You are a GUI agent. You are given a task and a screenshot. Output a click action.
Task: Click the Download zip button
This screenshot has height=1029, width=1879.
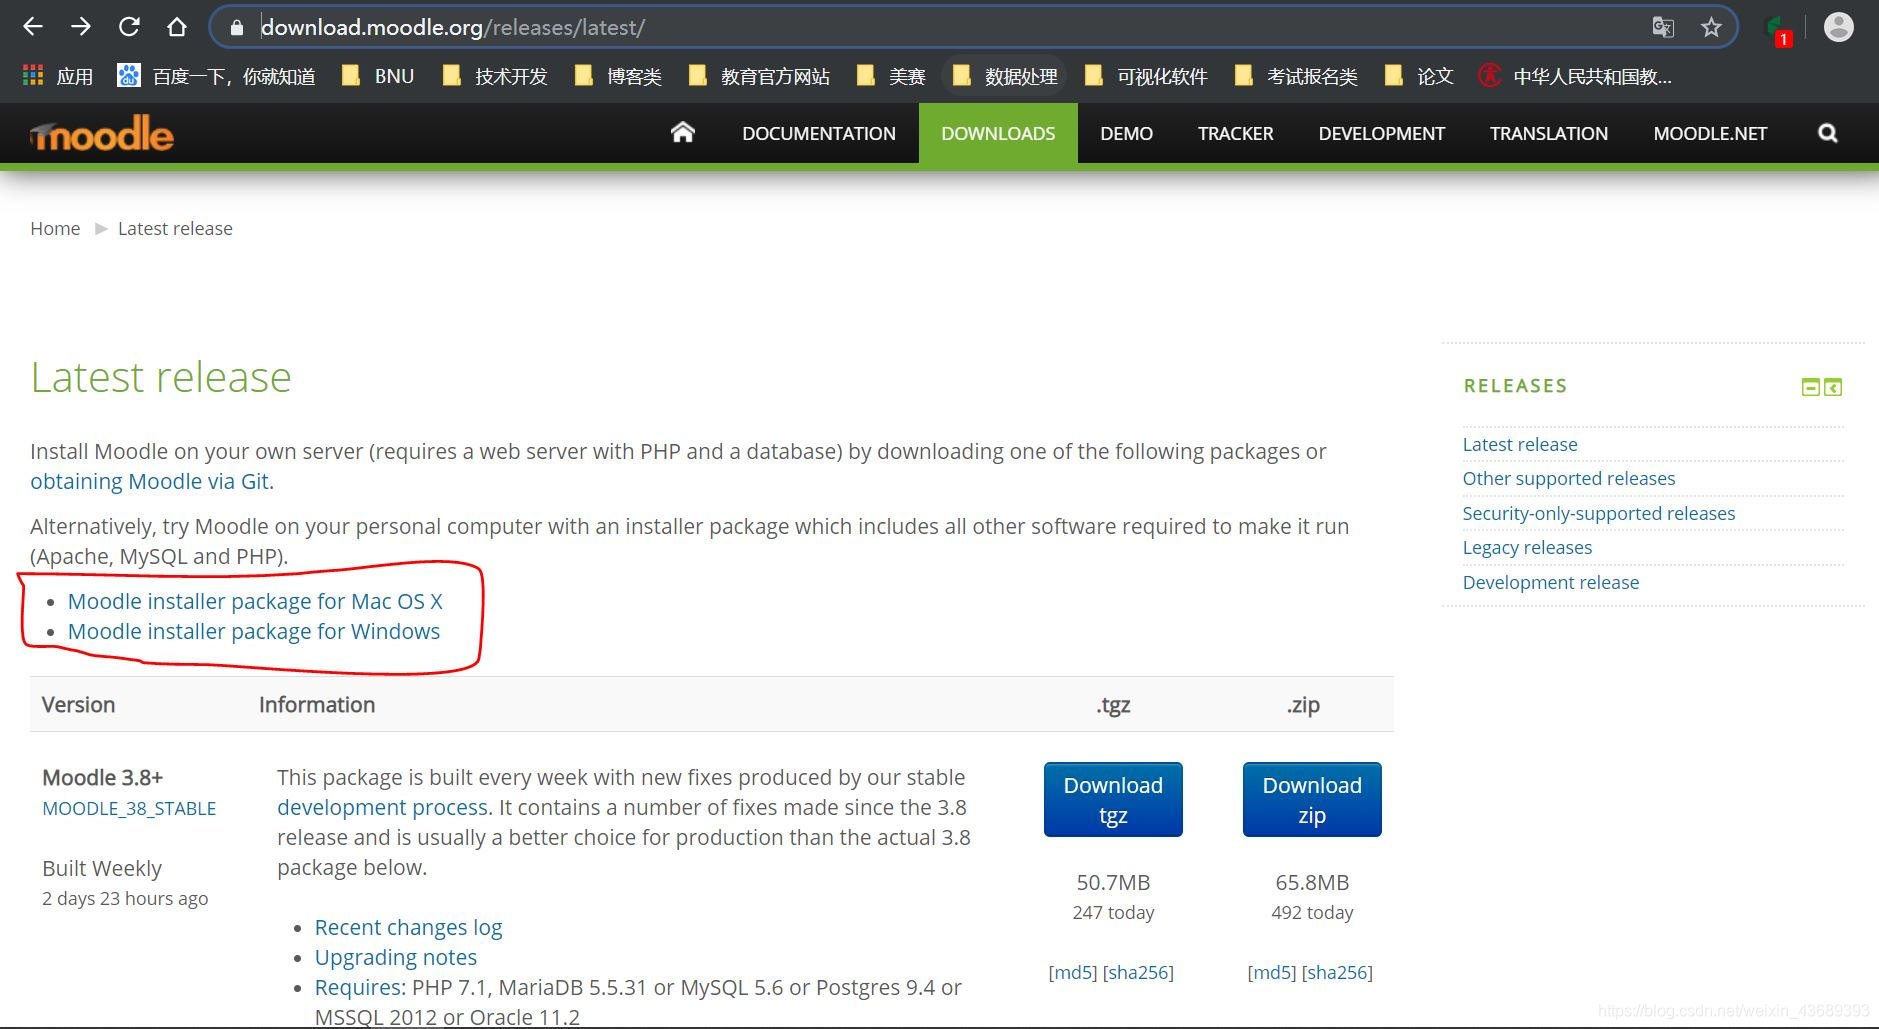1312,799
